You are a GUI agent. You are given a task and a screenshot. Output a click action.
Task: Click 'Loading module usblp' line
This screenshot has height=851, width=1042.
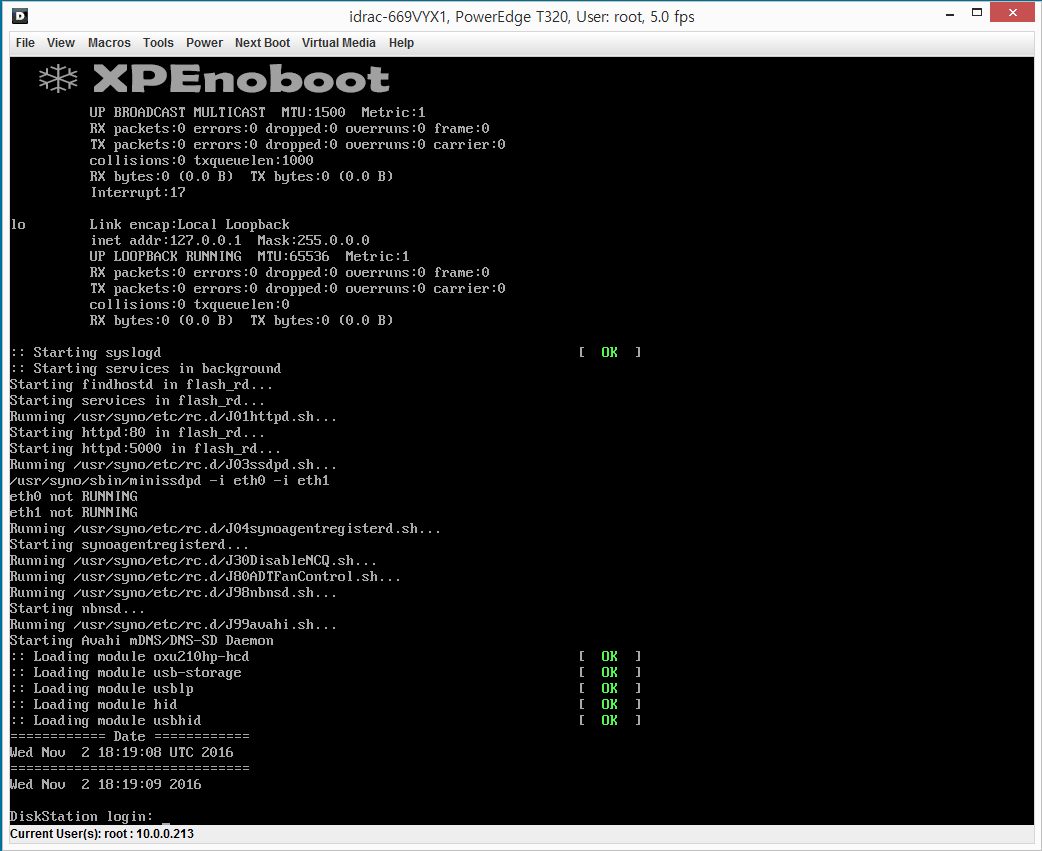pyautogui.click(x=102, y=688)
